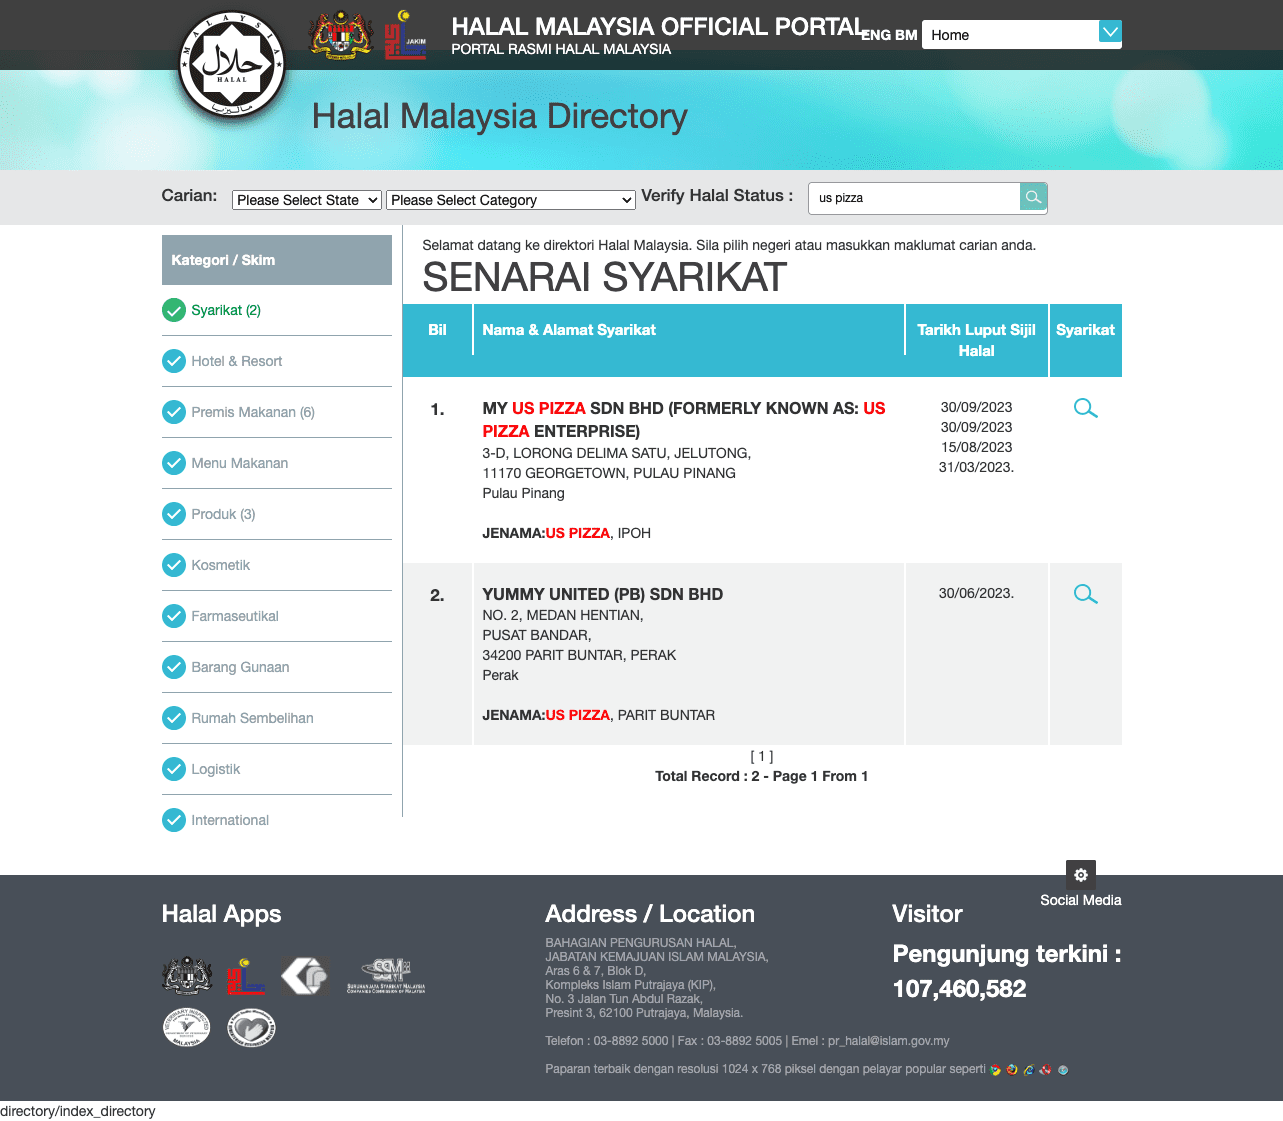Click 'Total Record : 2 - Page 1 From 1'
This screenshot has height=1121, width=1283.
762,776
